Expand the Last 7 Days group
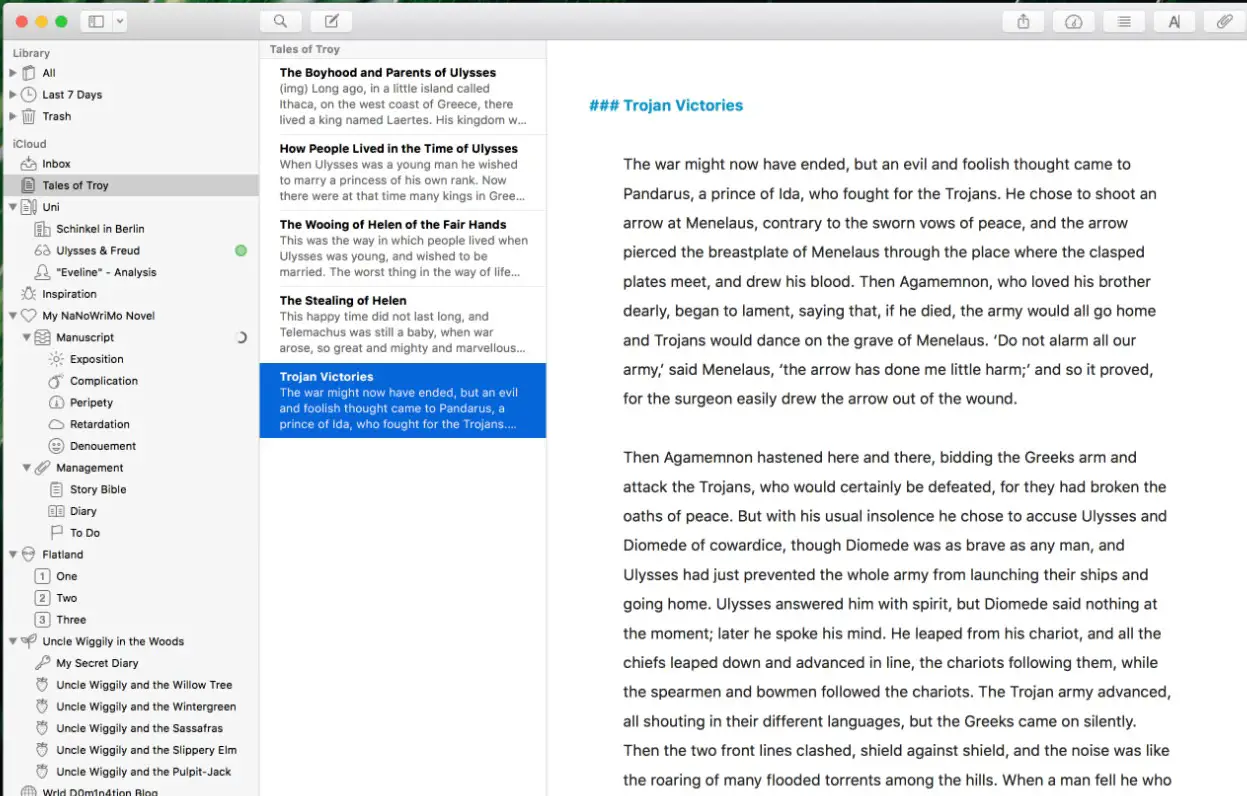The width and height of the screenshot is (1247, 796). pos(13,95)
